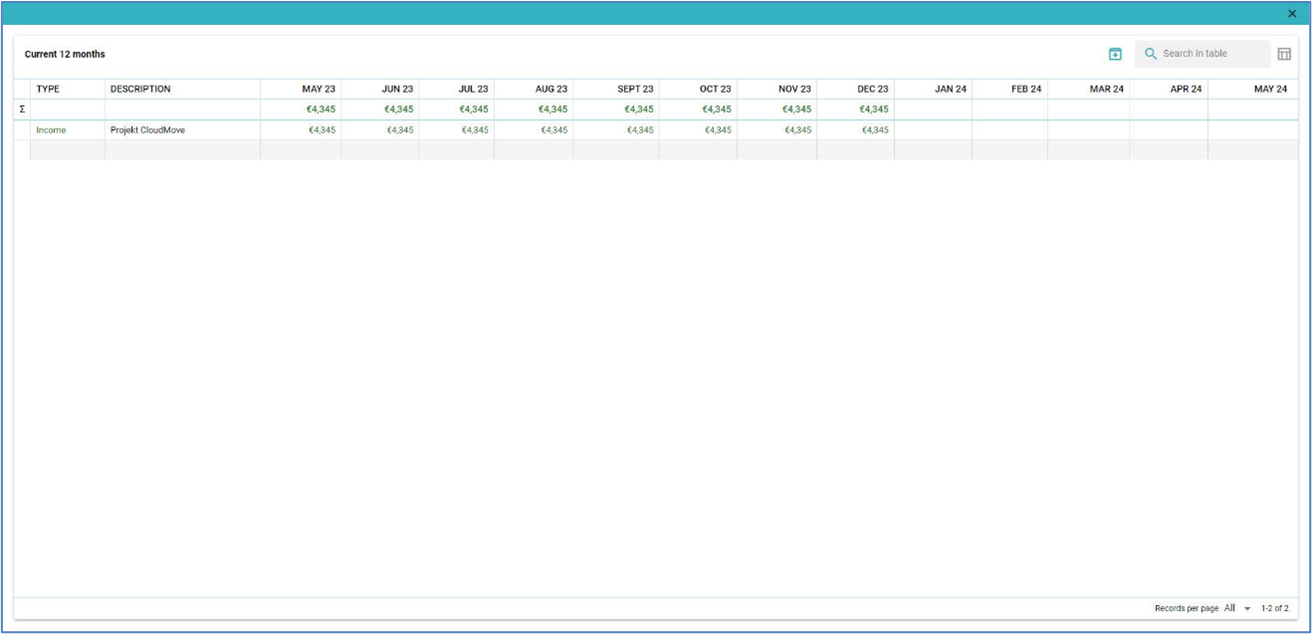The width and height of the screenshot is (1312, 634).
Task: Close the dialog with the X button
Action: tap(1291, 14)
